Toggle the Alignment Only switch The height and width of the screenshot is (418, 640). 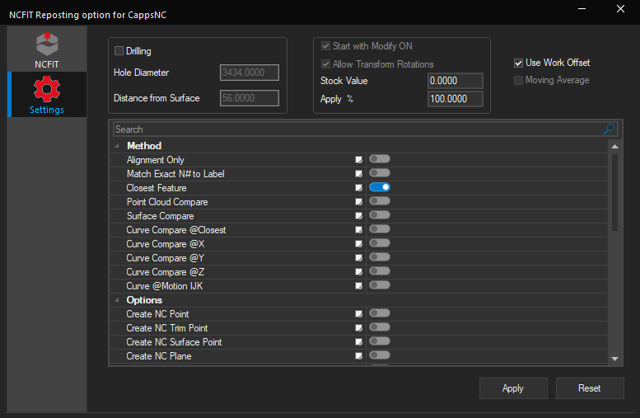[380, 159]
